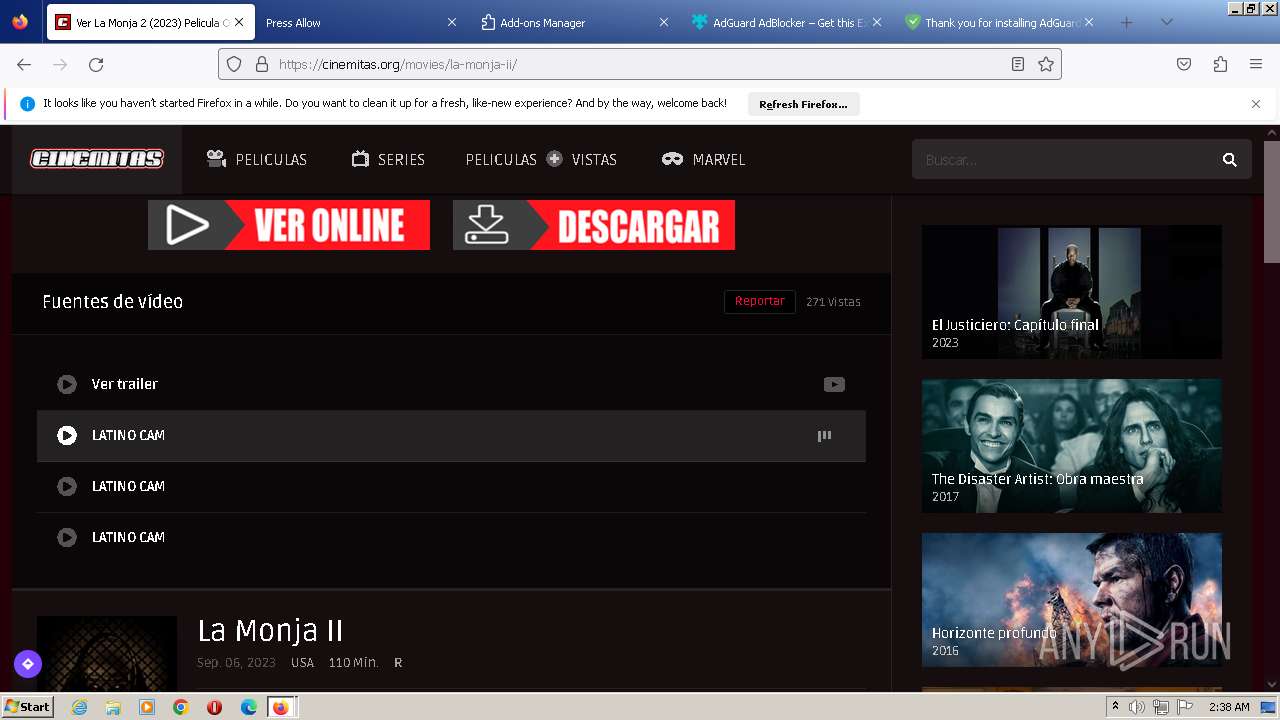Click the VER ONLINE banner button
The width and height of the screenshot is (1280, 720).
[x=289, y=225]
